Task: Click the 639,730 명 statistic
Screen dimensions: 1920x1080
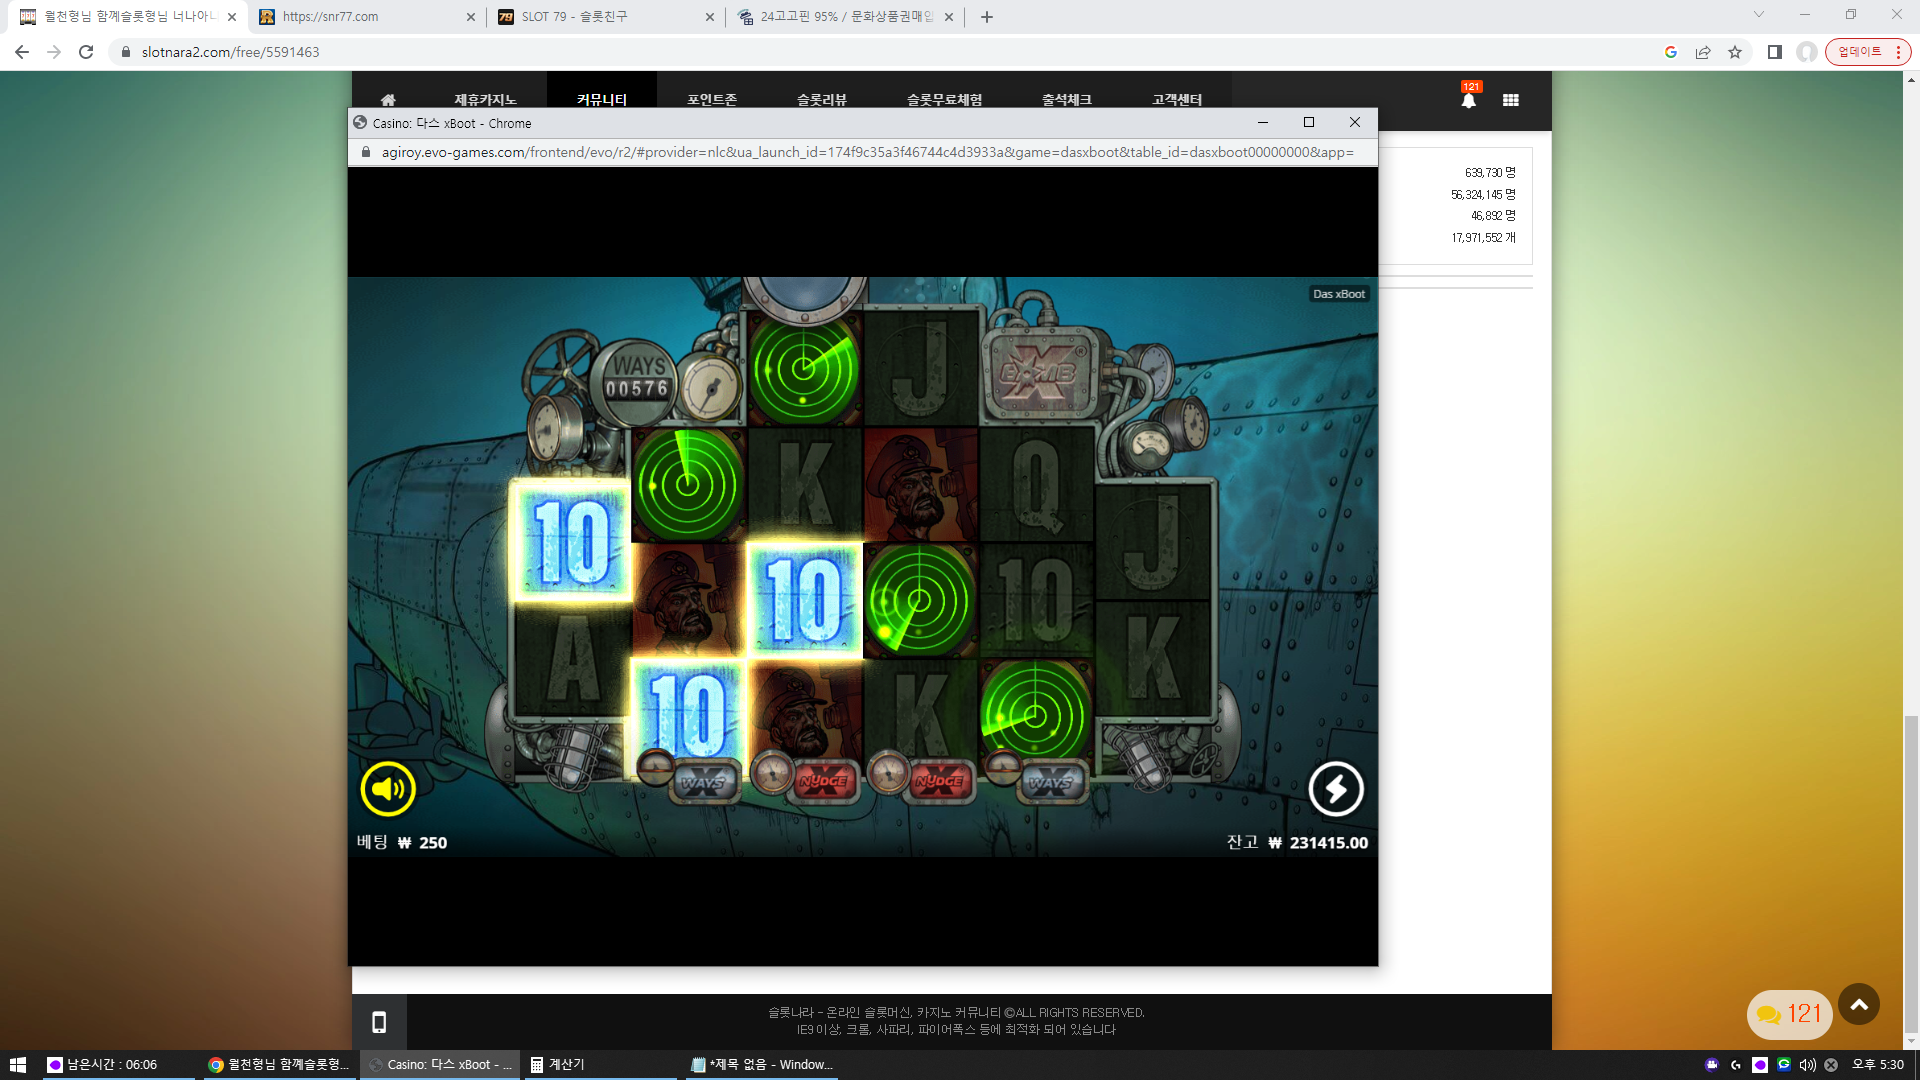Action: point(1490,173)
